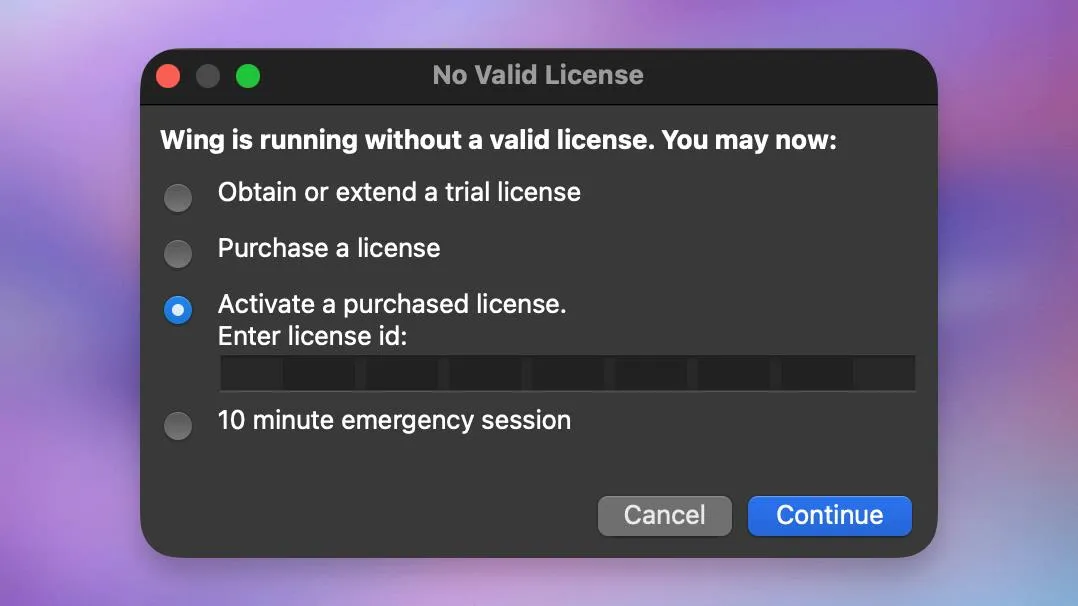Select the trial license radio button
Image resolution: width=1078 pixels, height=606 pixels.
point(178,198)
